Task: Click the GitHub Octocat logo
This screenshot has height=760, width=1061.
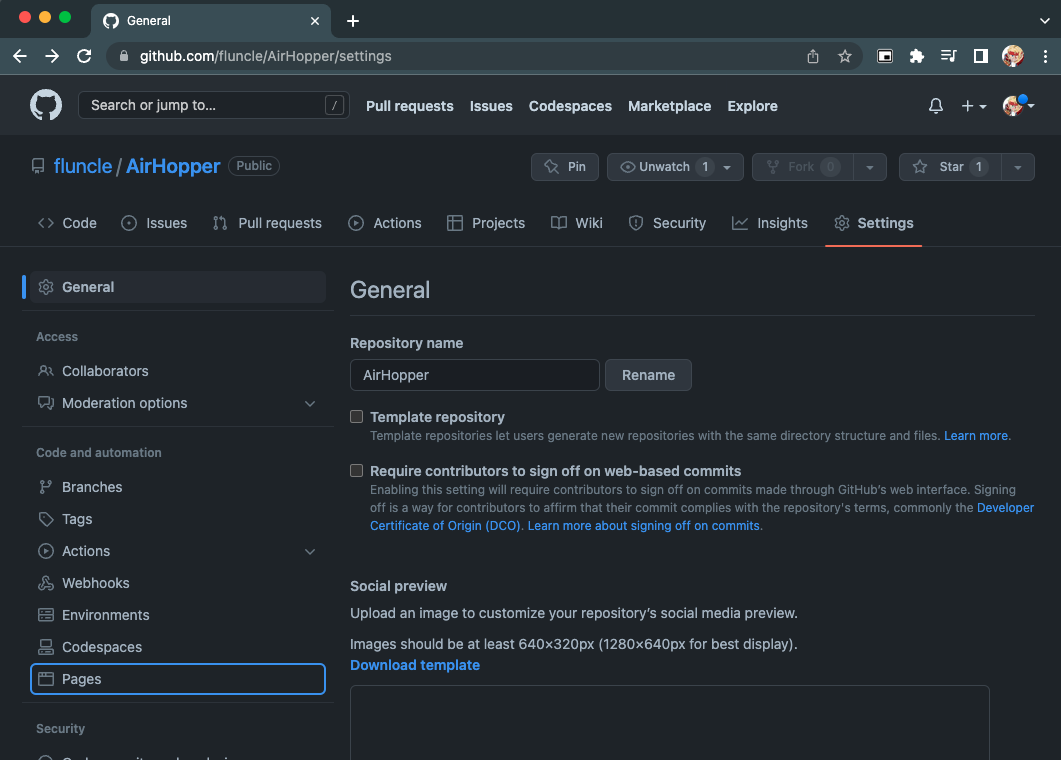Action: (x=45, y=105)
